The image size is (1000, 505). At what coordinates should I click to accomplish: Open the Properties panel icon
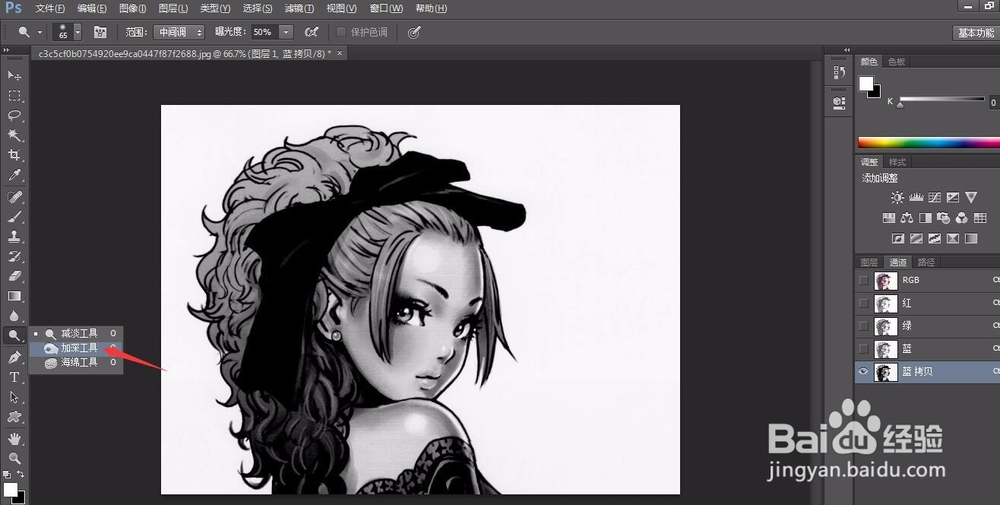tap(839, 102)
